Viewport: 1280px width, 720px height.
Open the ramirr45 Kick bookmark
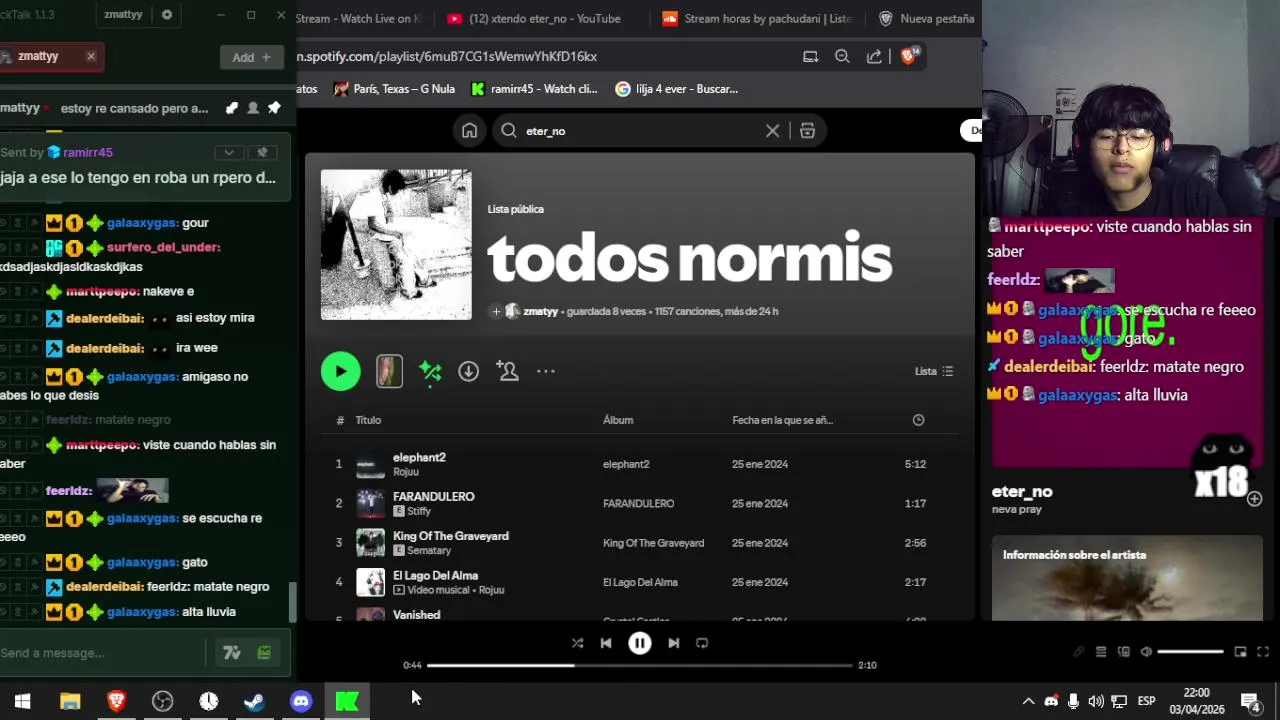(x=534, y=89)
